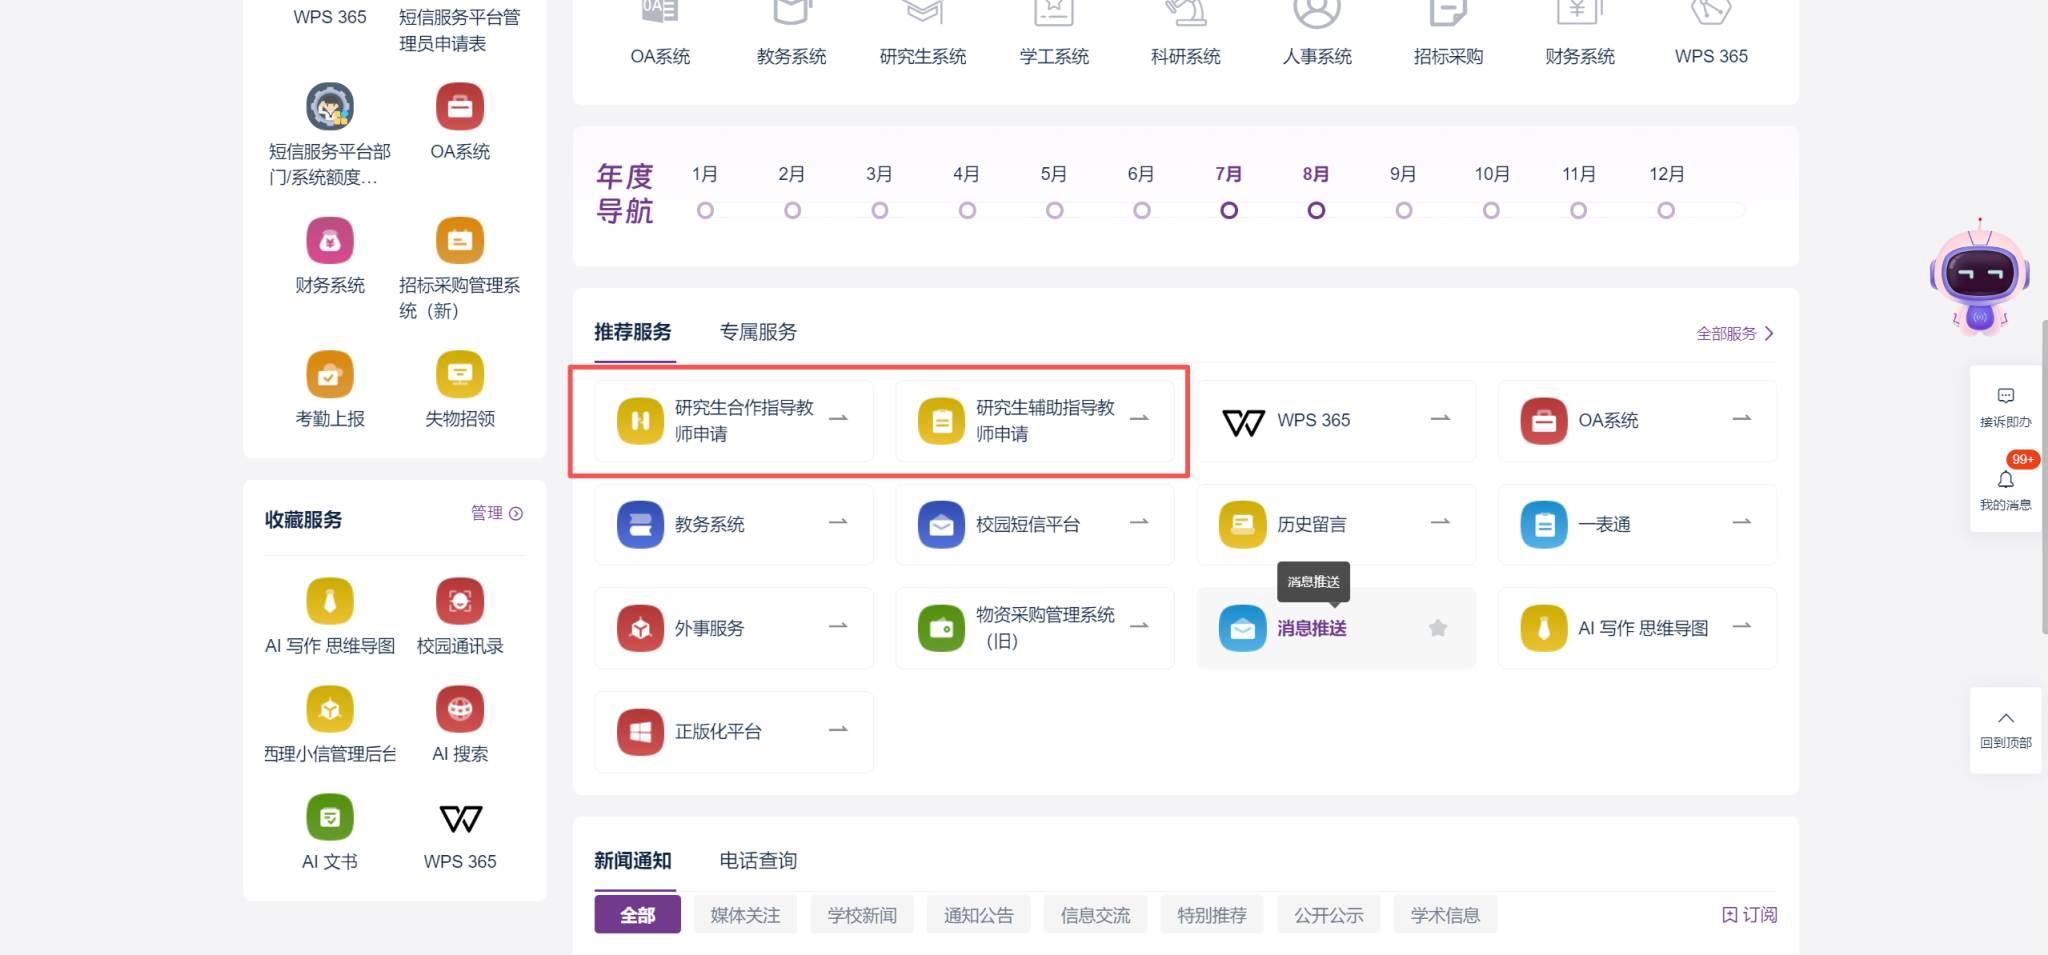Launch 校园通讯录 from favorites
This screenshot has height=955, width=2048.
coord(460,601)
